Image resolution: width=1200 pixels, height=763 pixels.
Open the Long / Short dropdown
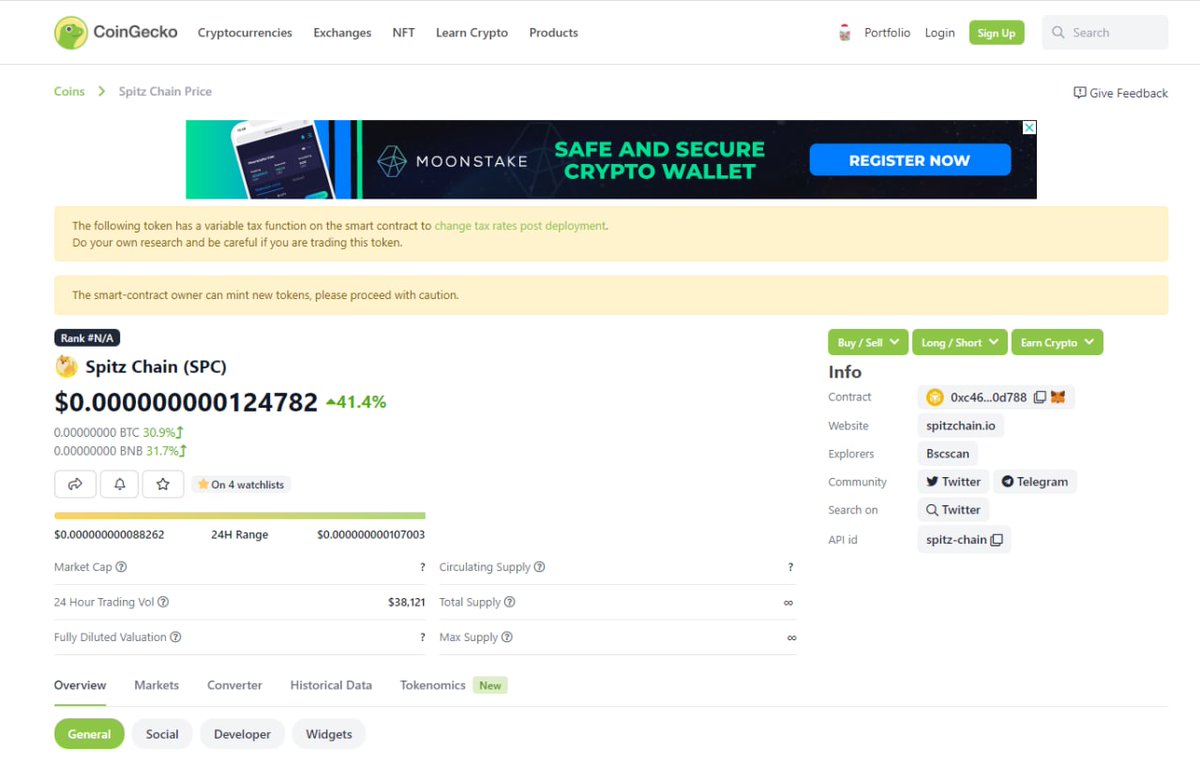[x=959, y=342]
